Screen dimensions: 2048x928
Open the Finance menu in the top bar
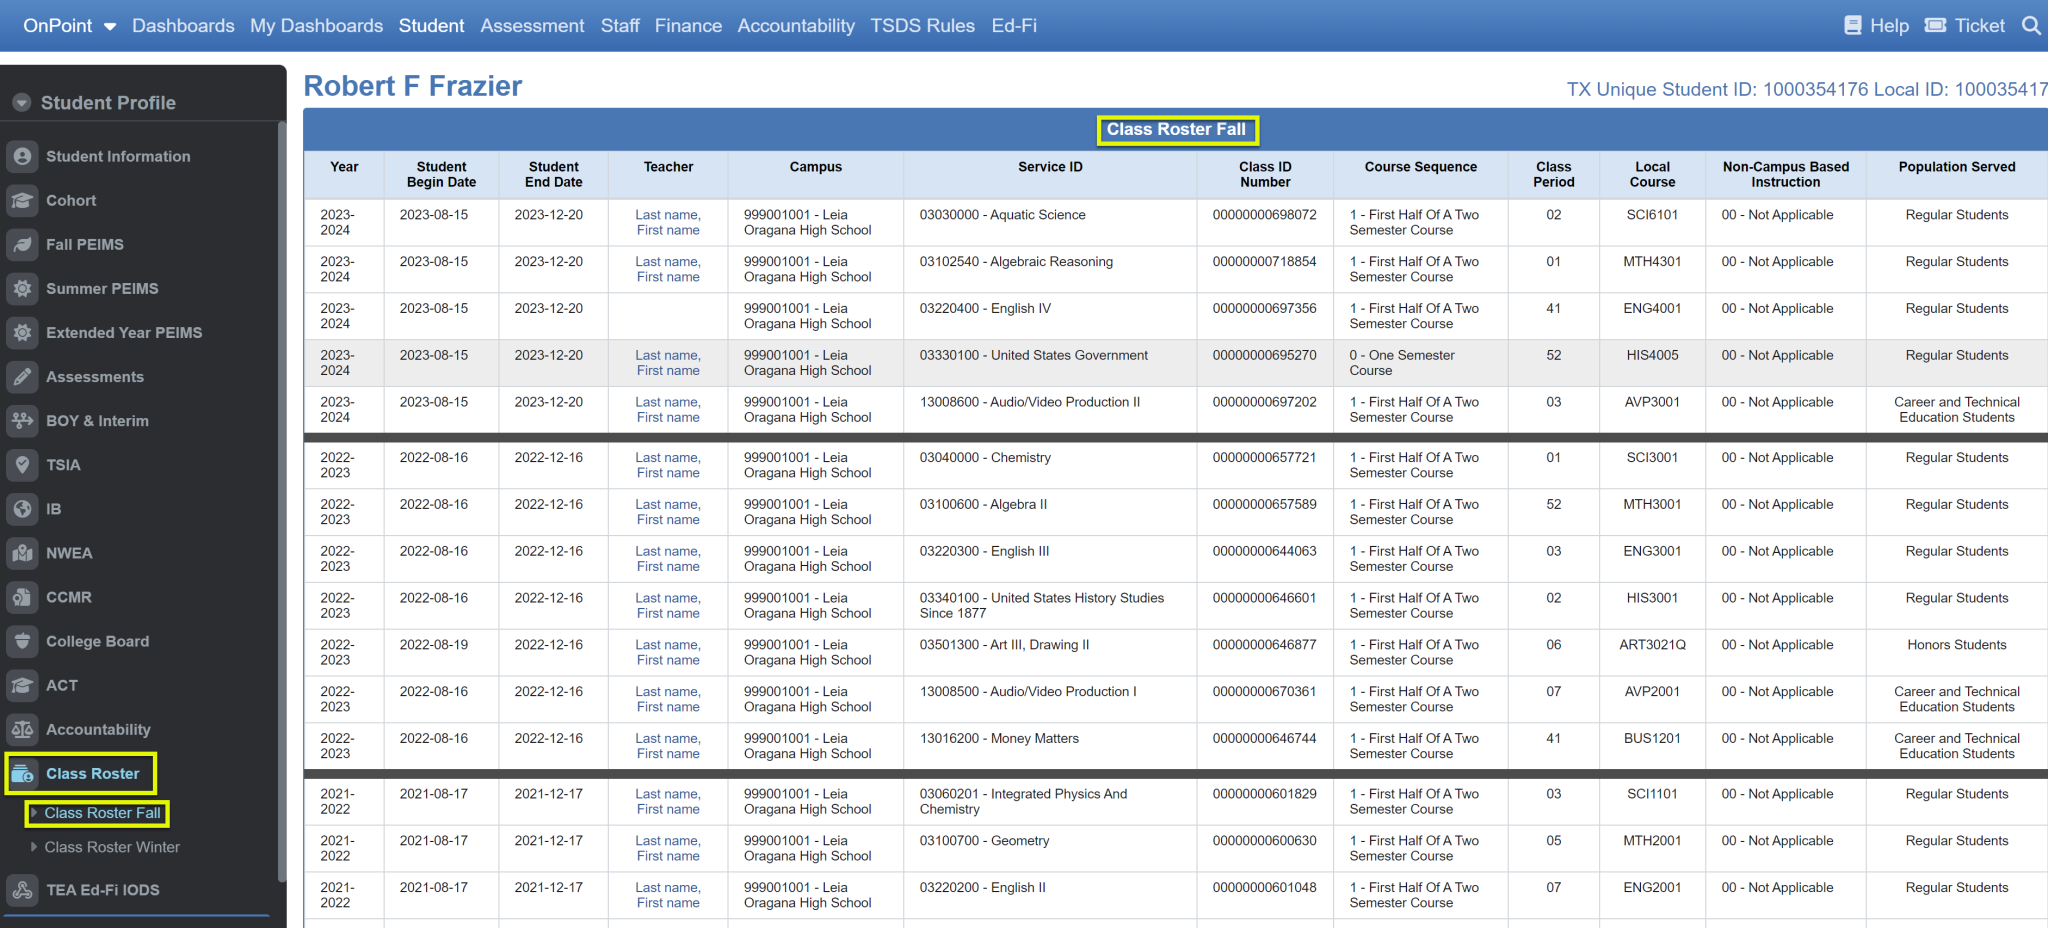tap(688, 25)
